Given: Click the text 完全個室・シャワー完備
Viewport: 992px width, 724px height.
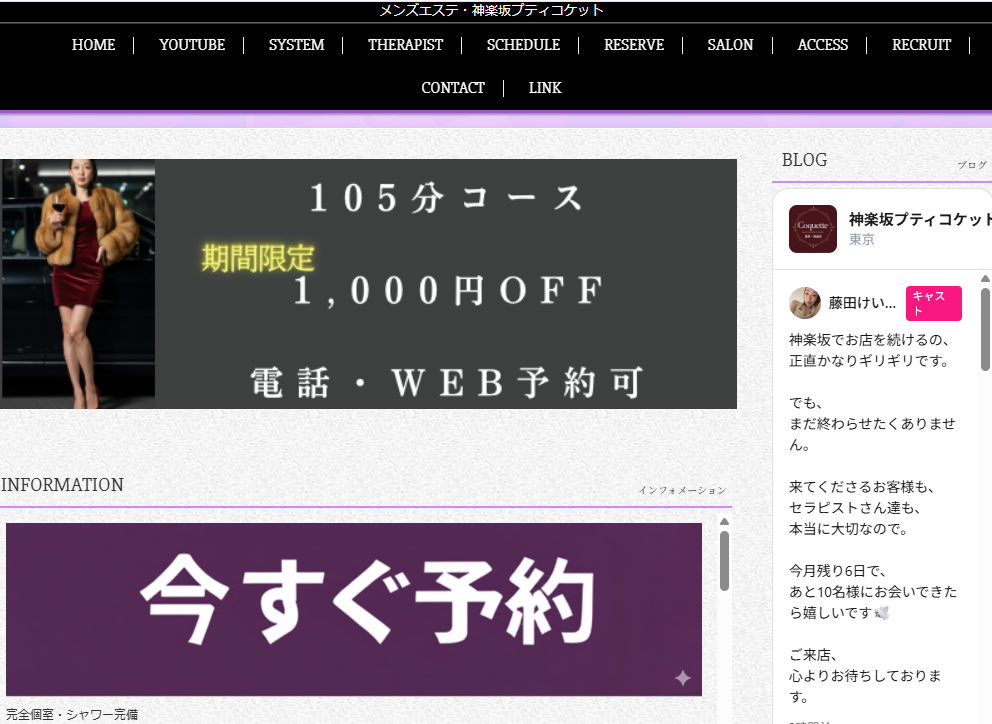Looking at the screenshot, I should [72, 715].
